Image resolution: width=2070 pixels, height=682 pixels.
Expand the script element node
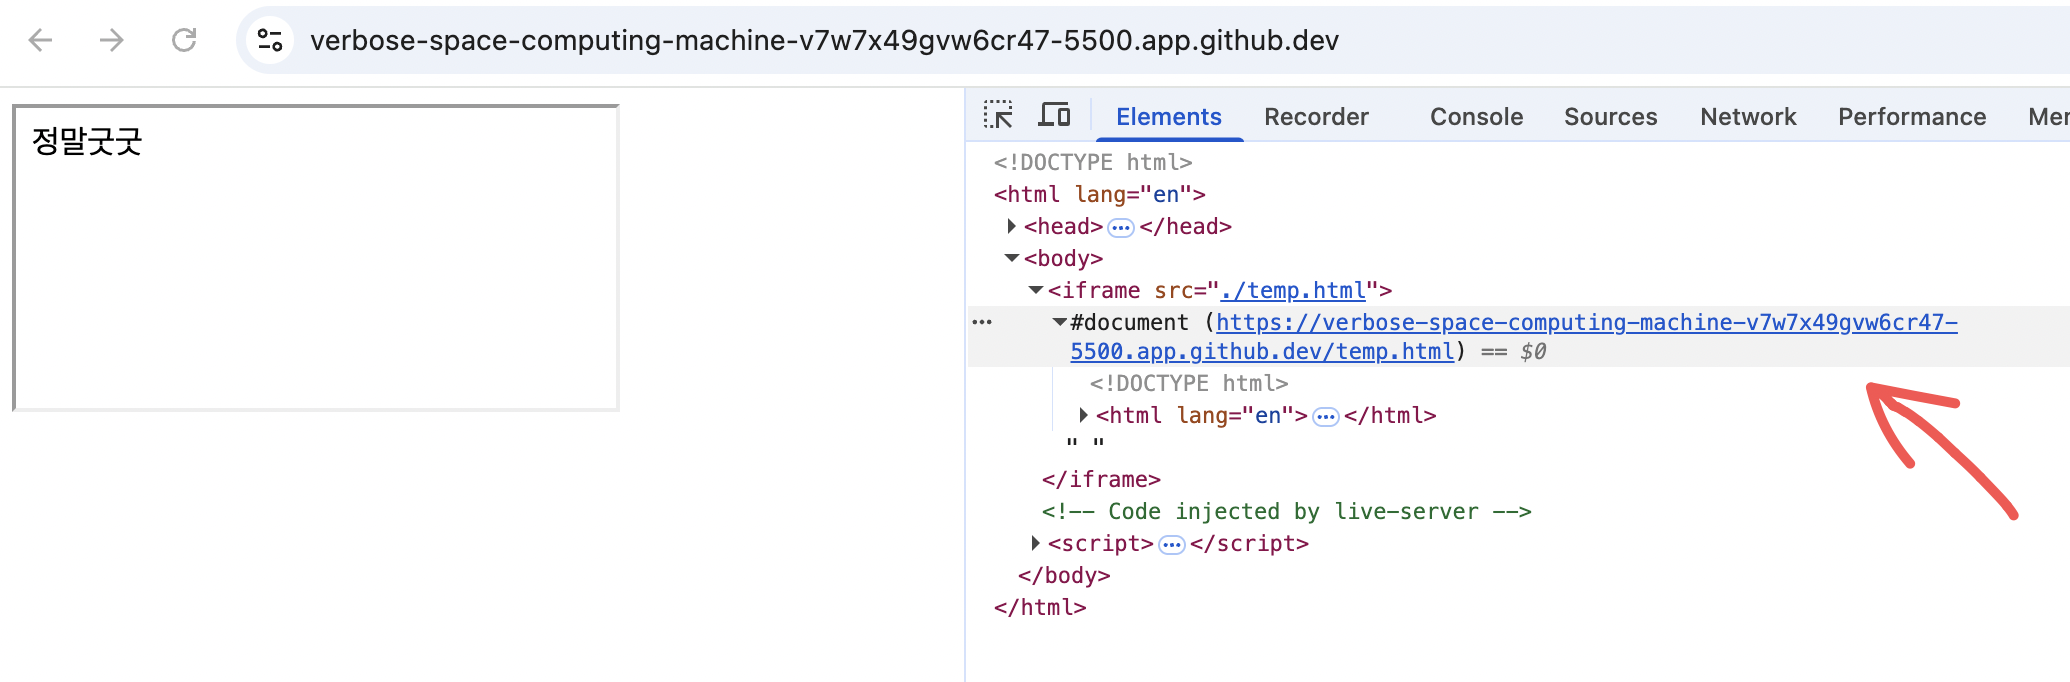coord(1036,543)
